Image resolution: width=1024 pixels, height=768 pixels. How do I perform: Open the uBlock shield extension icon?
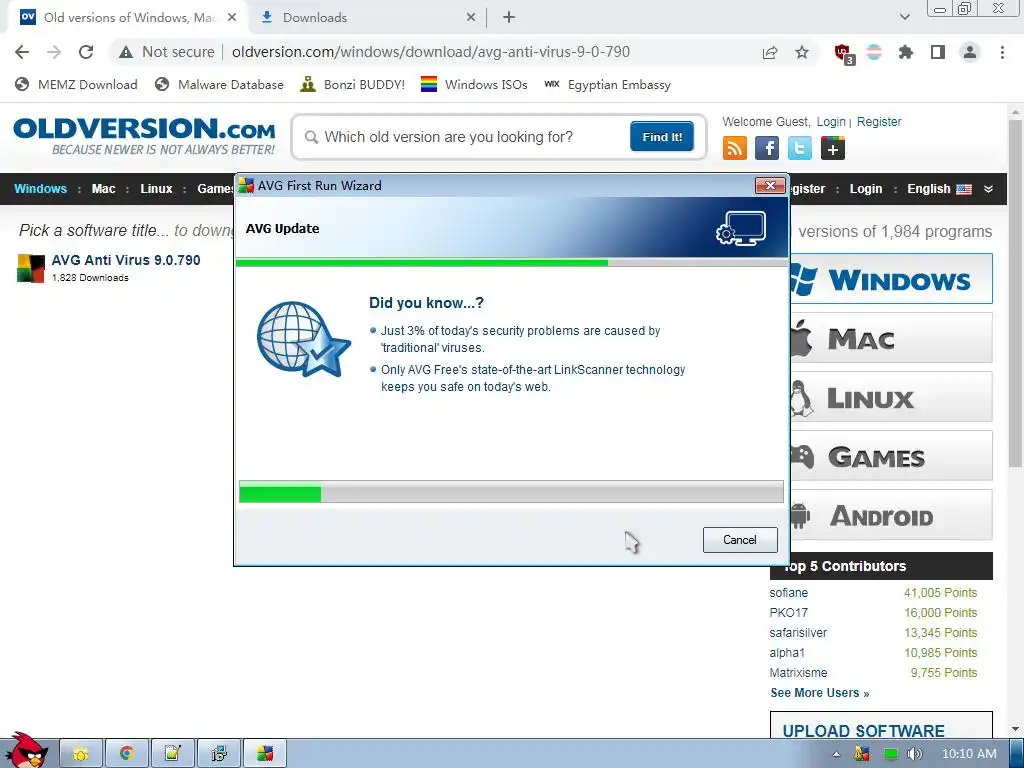[843, 53]
